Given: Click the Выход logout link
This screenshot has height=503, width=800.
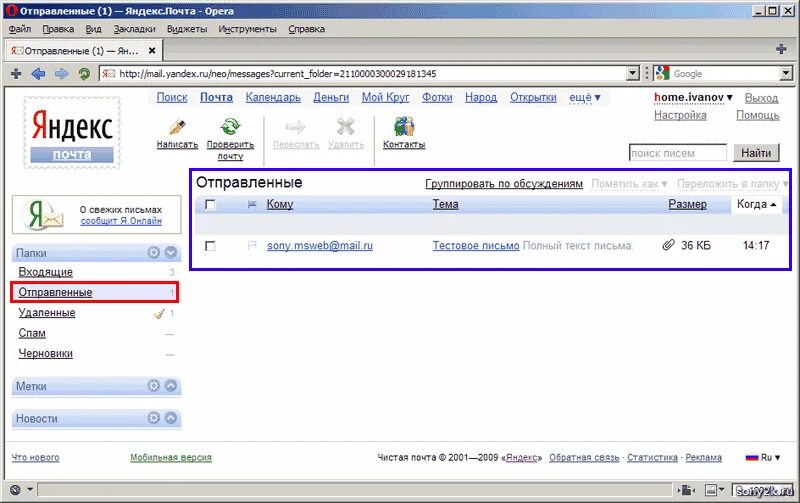Looking at the screenshot, I should pyautogui.click(x=761, y=97).
